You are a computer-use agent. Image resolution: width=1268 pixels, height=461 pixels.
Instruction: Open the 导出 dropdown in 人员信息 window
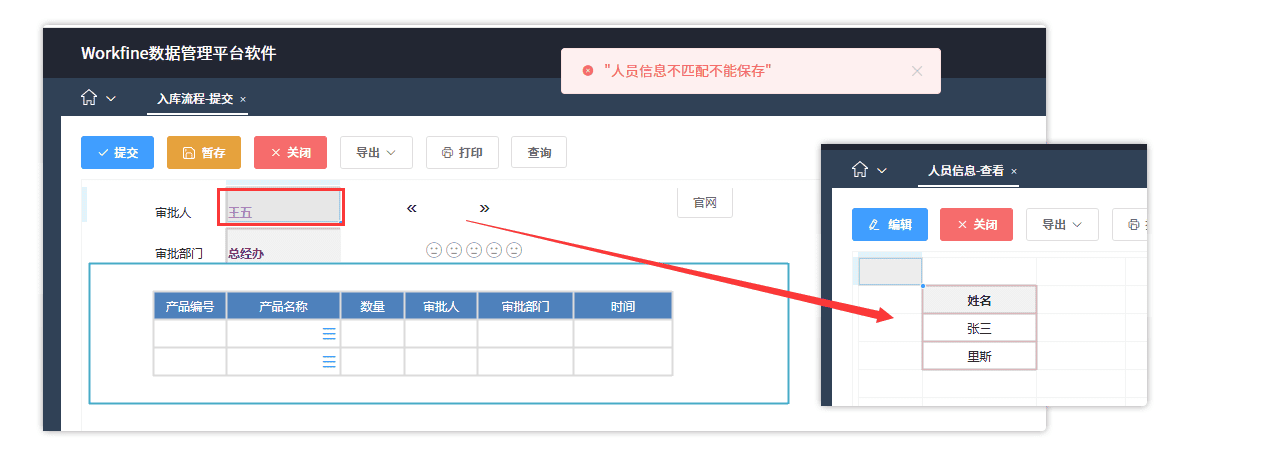point(1062,224)
